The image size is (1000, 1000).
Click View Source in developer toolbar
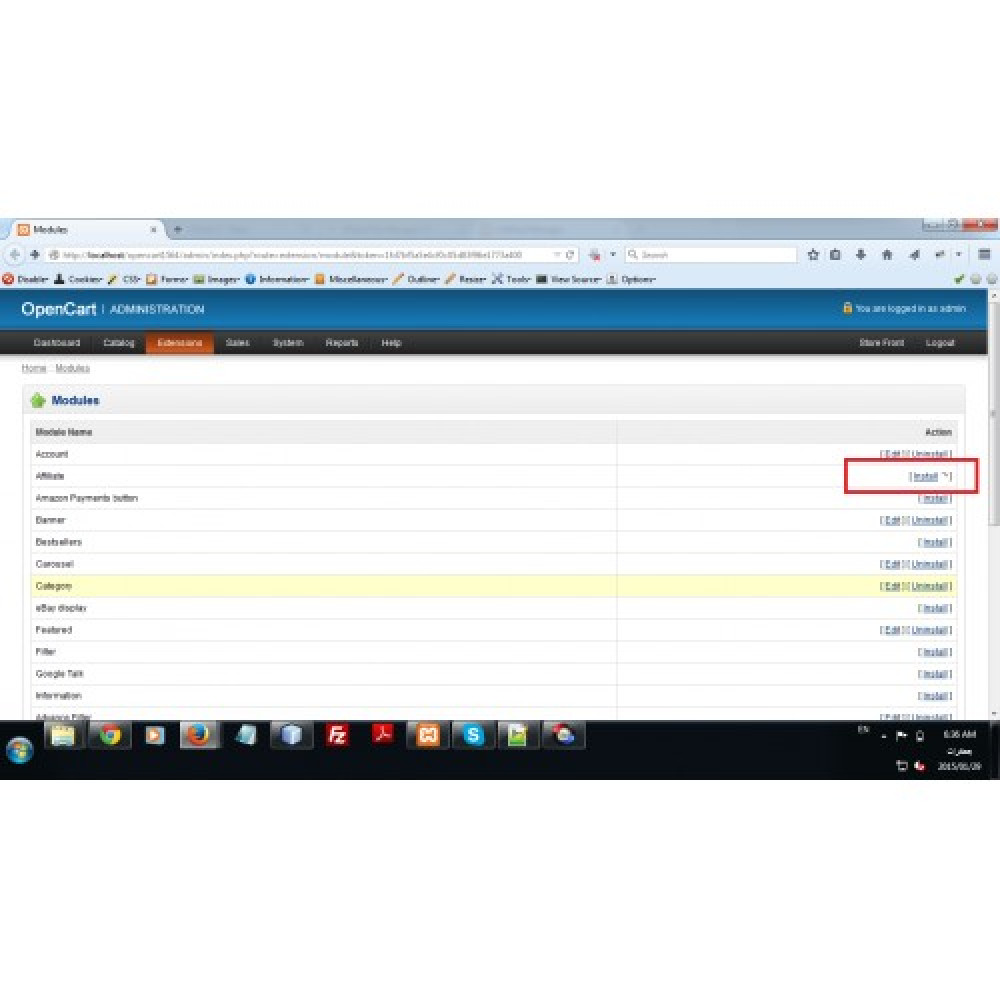569,279
